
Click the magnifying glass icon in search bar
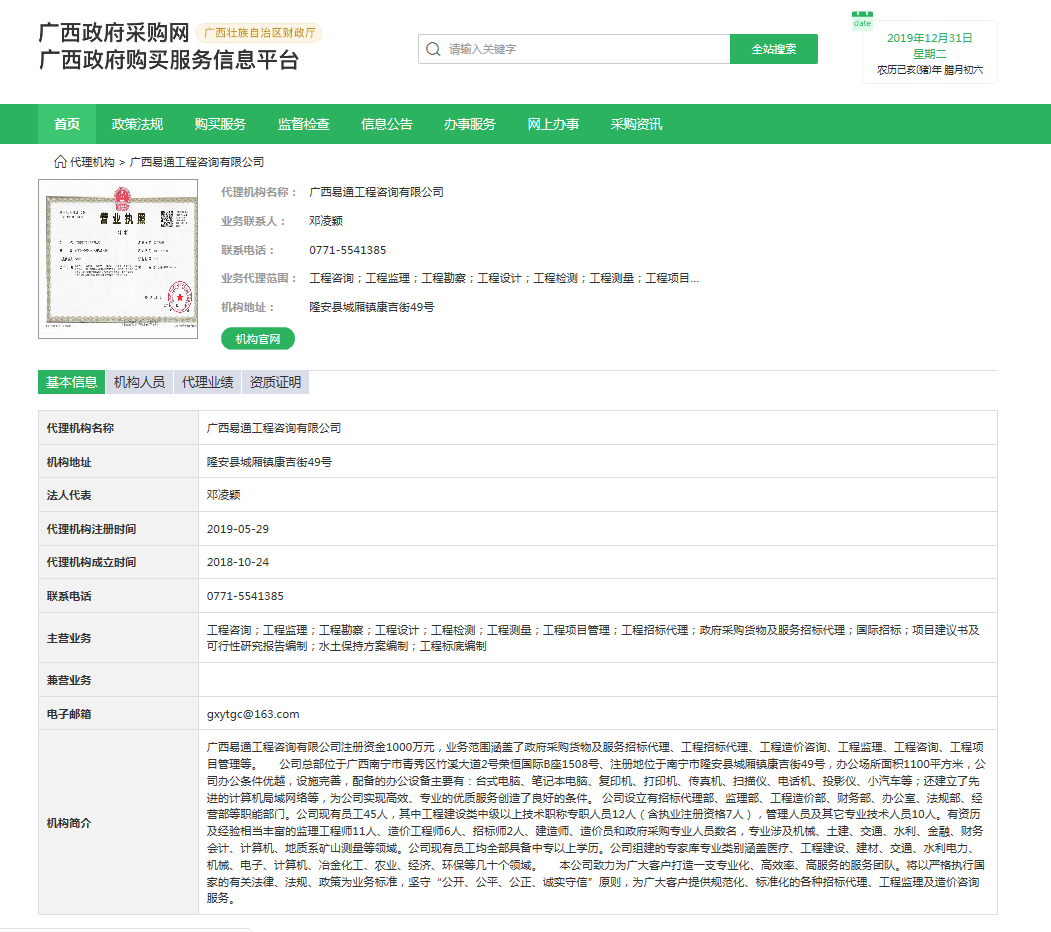pos(433,48)
